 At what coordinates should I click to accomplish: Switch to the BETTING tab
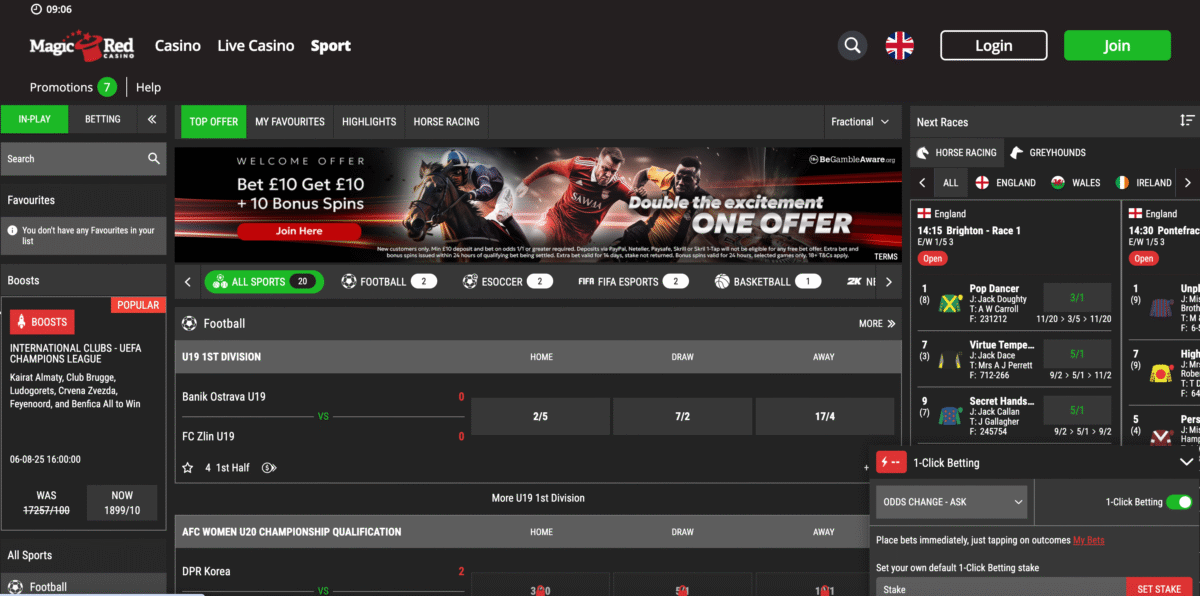102,119
